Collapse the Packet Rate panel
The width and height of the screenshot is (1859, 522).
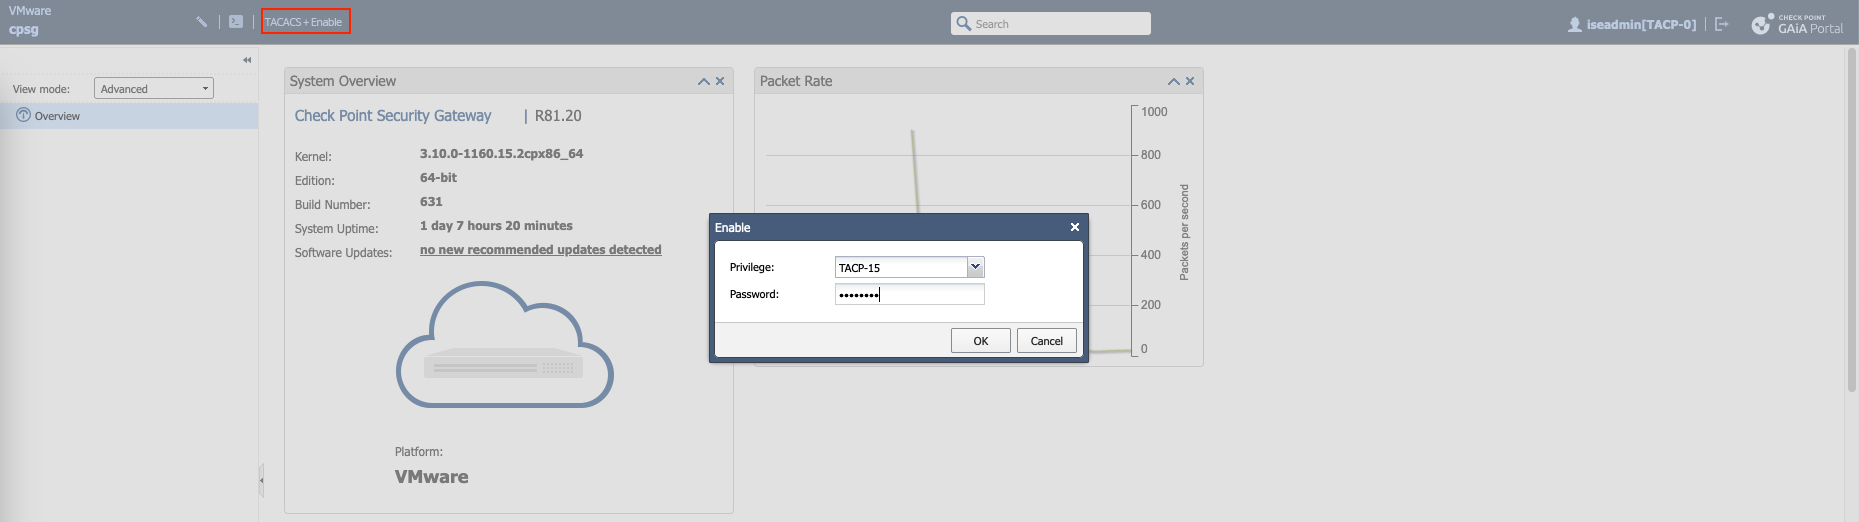1174,81
